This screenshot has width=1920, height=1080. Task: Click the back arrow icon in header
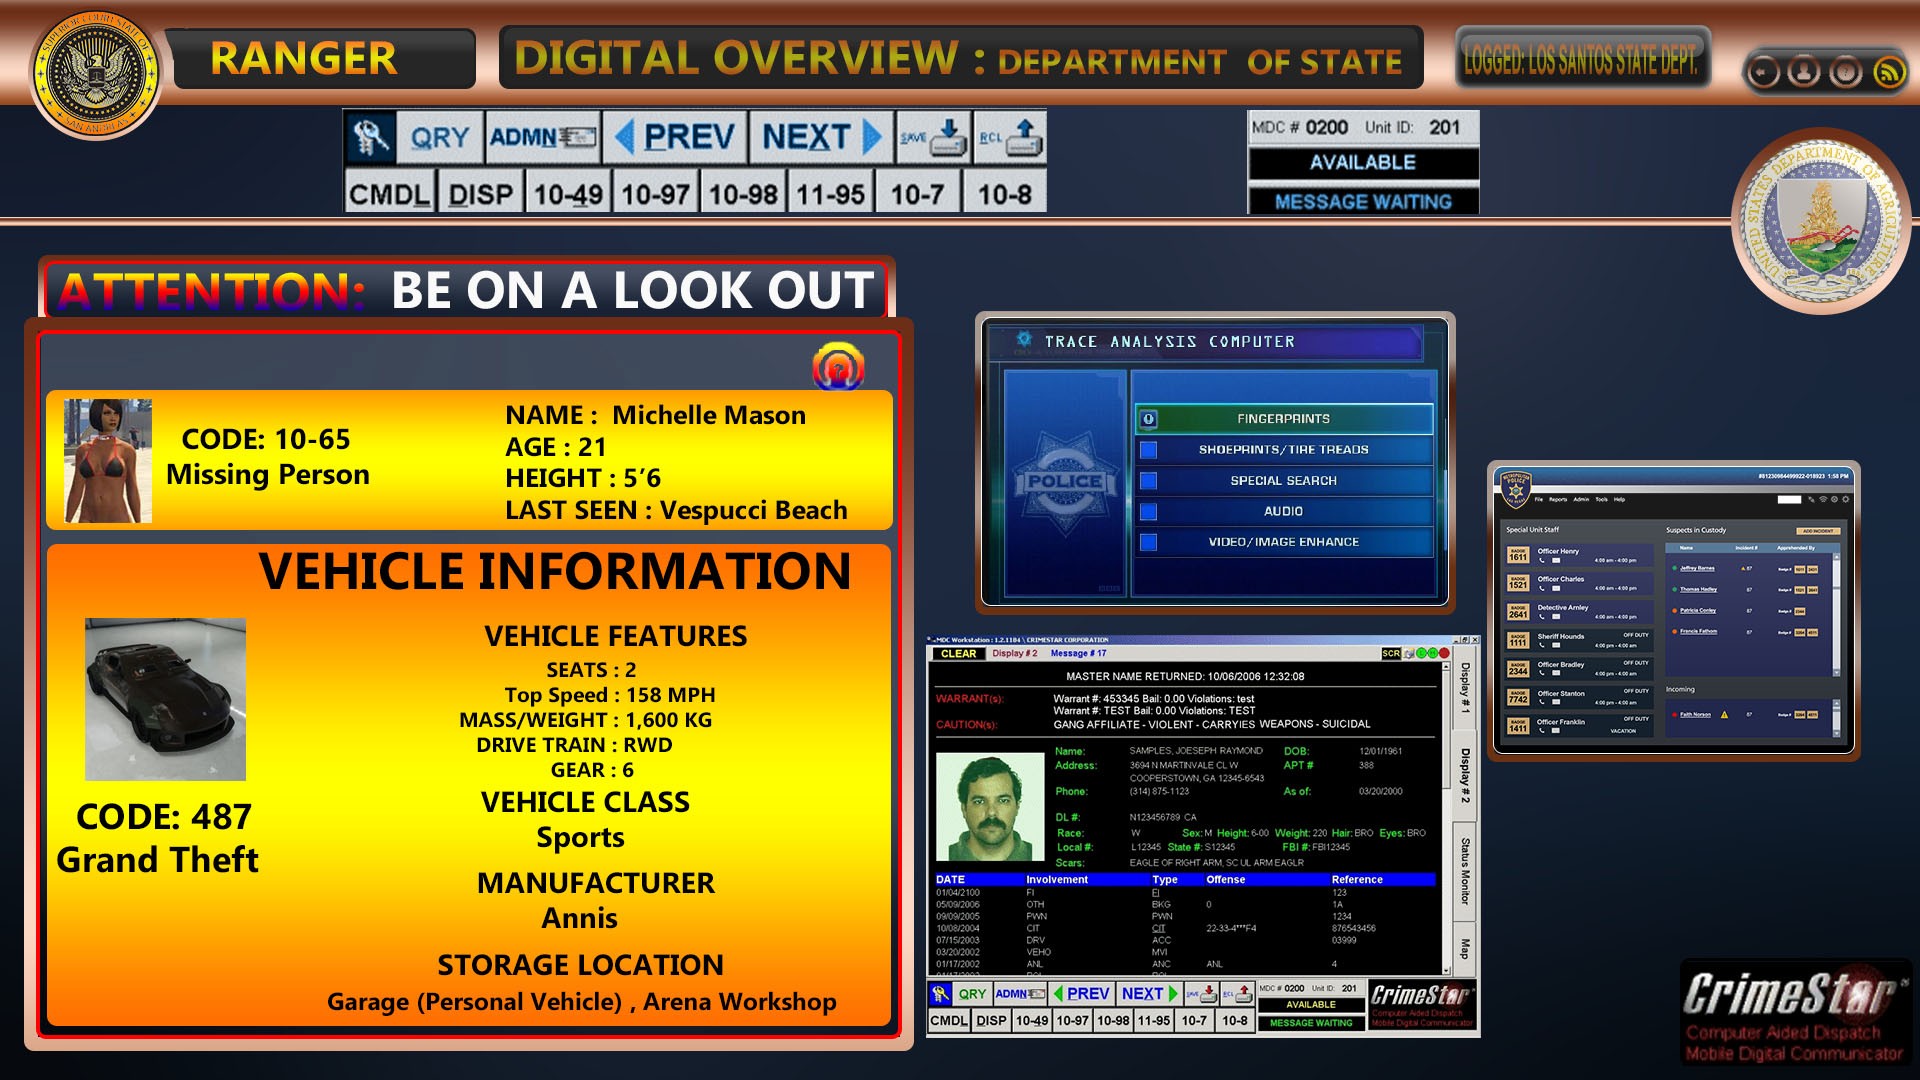click(x=1763, y=72)
